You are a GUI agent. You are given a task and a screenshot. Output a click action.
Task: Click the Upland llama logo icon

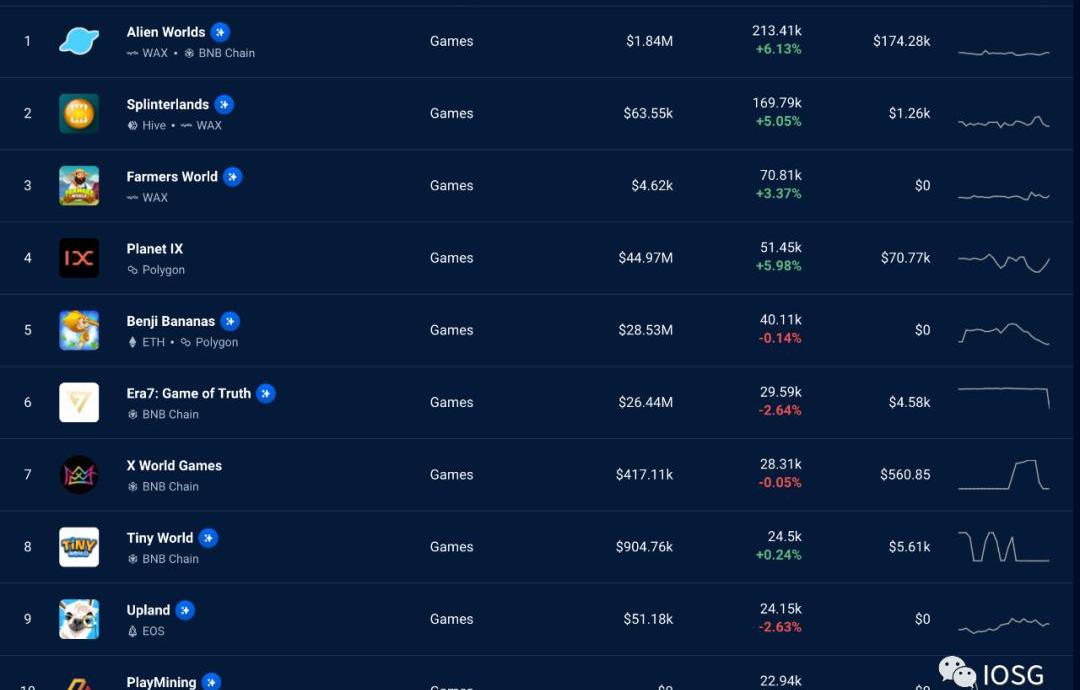point(79,619)
